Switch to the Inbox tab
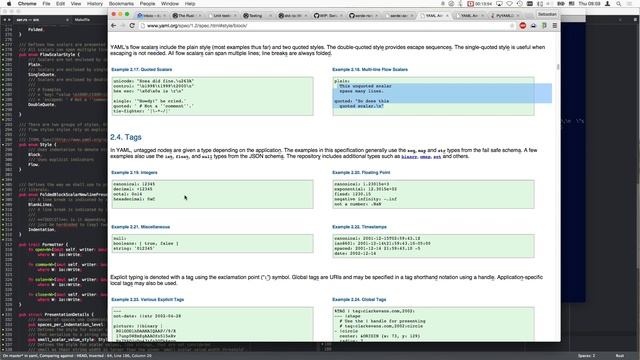Image resolution: width=640 pixels, height=360 pixels. coord(150,16)
